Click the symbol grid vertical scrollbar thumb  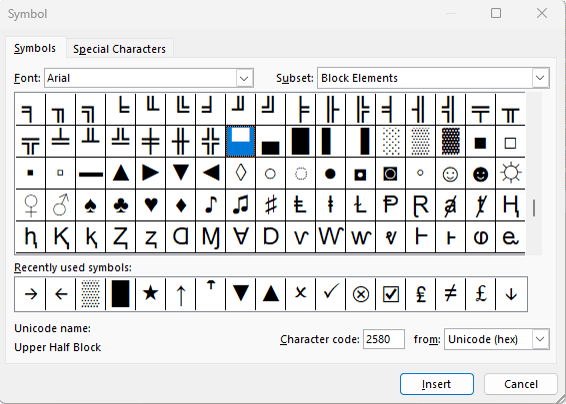pos(534,208)
